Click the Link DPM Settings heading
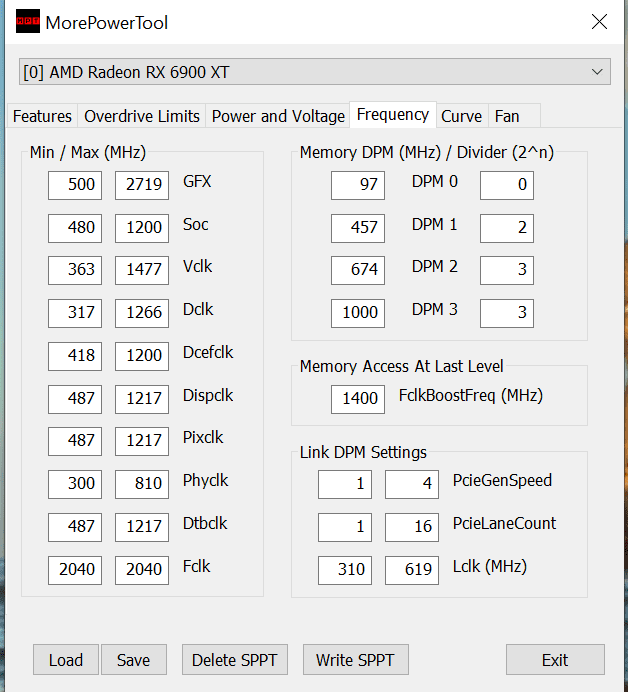Image resolution: width=628 pixels, height=692 pixels. point(363,452)
